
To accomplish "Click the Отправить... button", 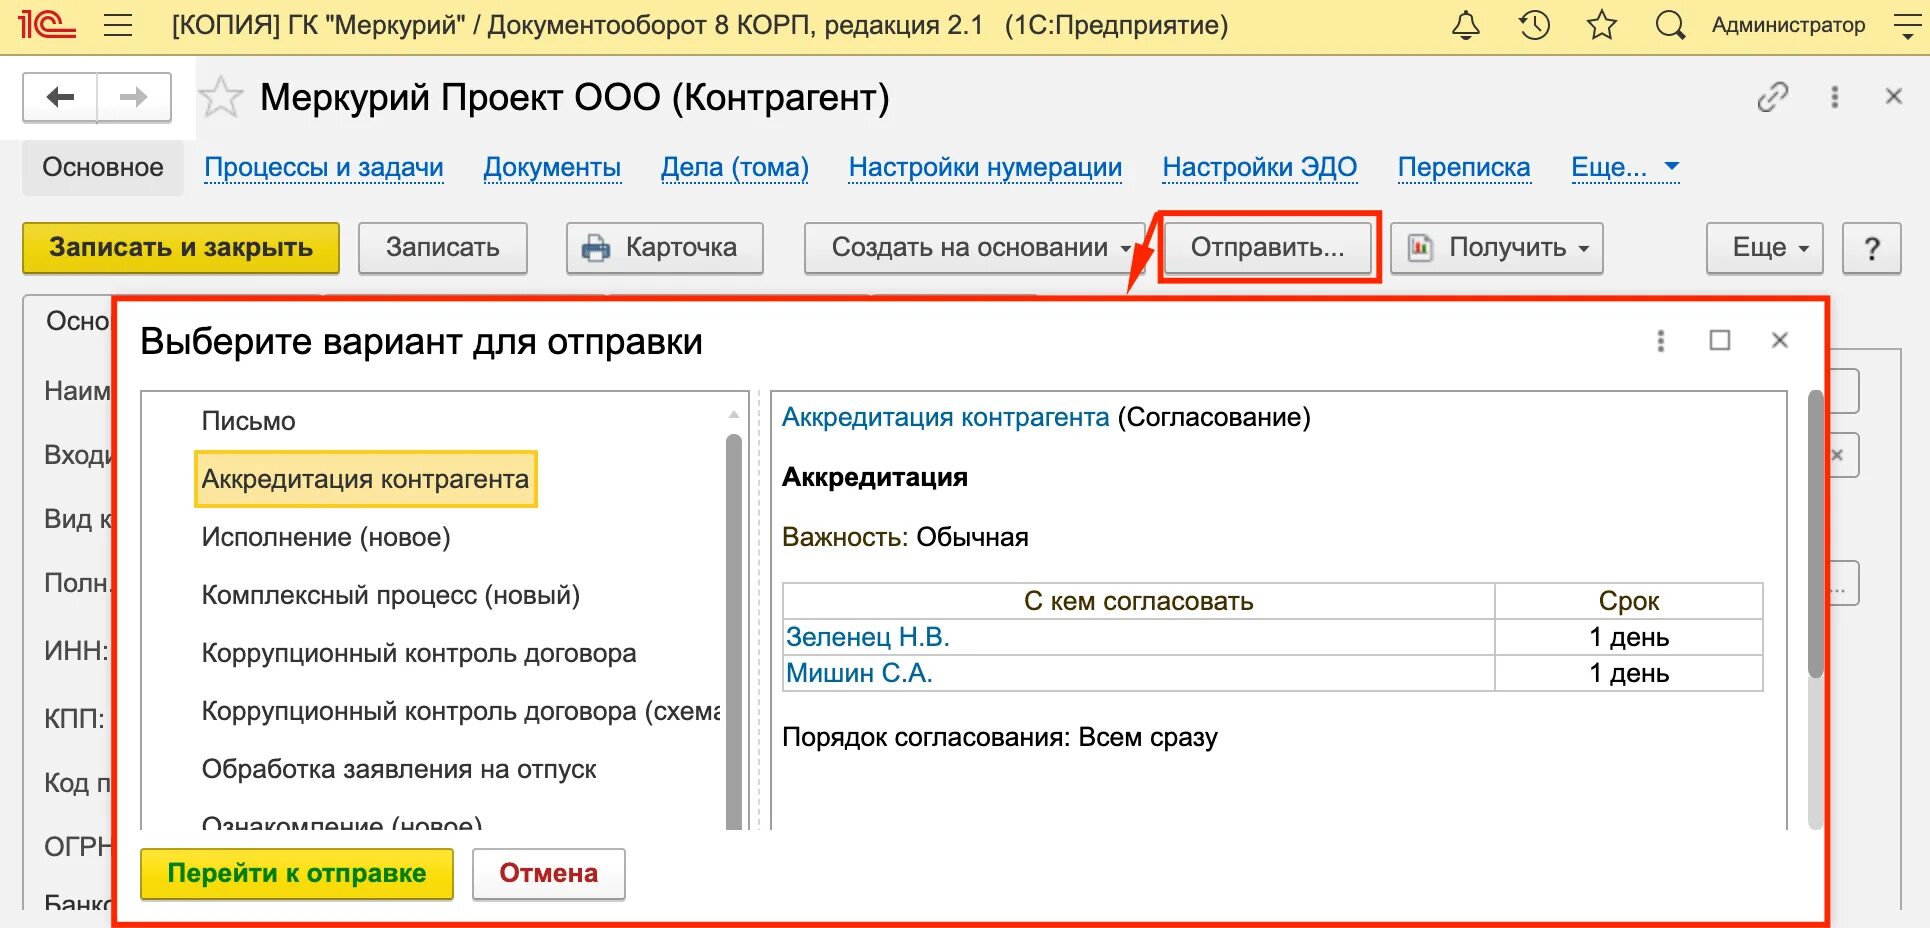I will click(1268, 247).
